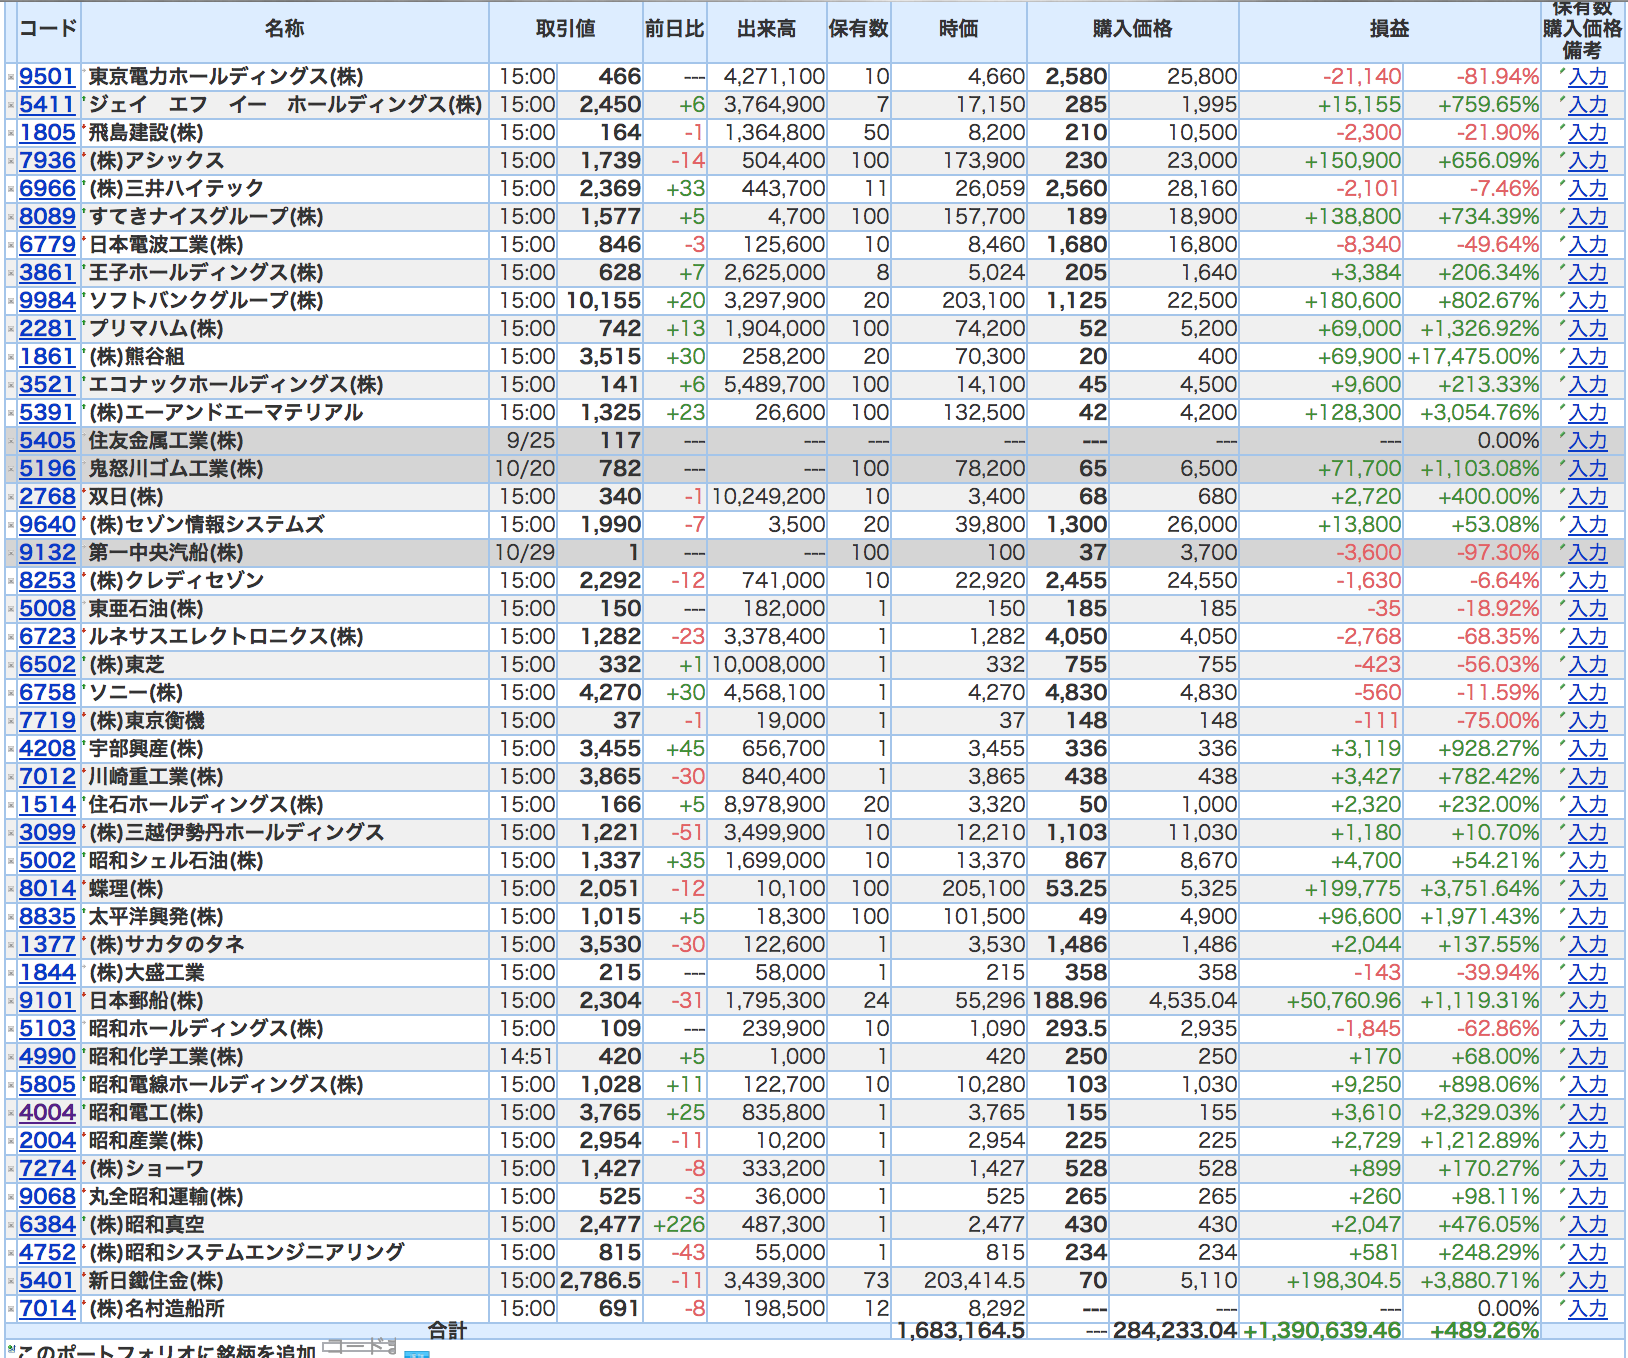
Task: Follow the 9984 stock code link
Action: click(47, 301)
